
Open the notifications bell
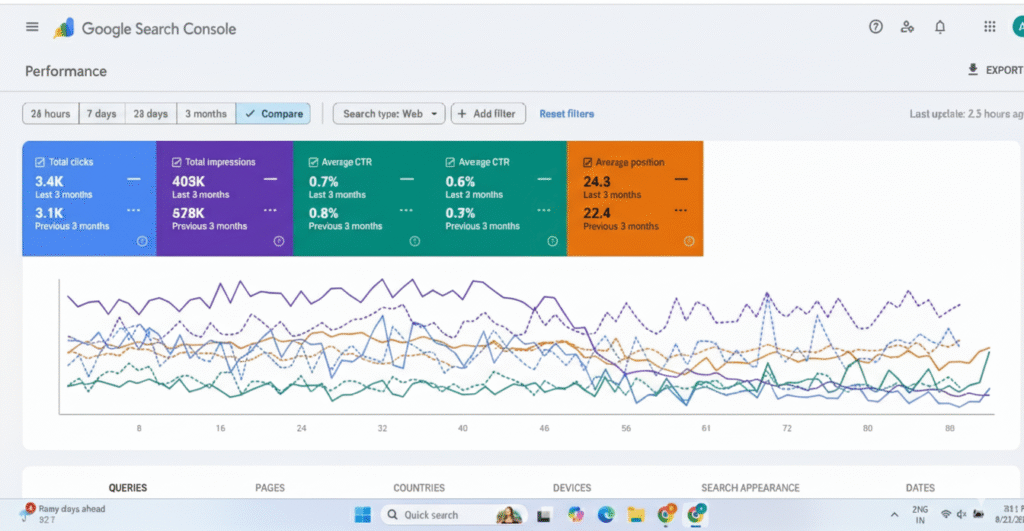tap(939, 27)
